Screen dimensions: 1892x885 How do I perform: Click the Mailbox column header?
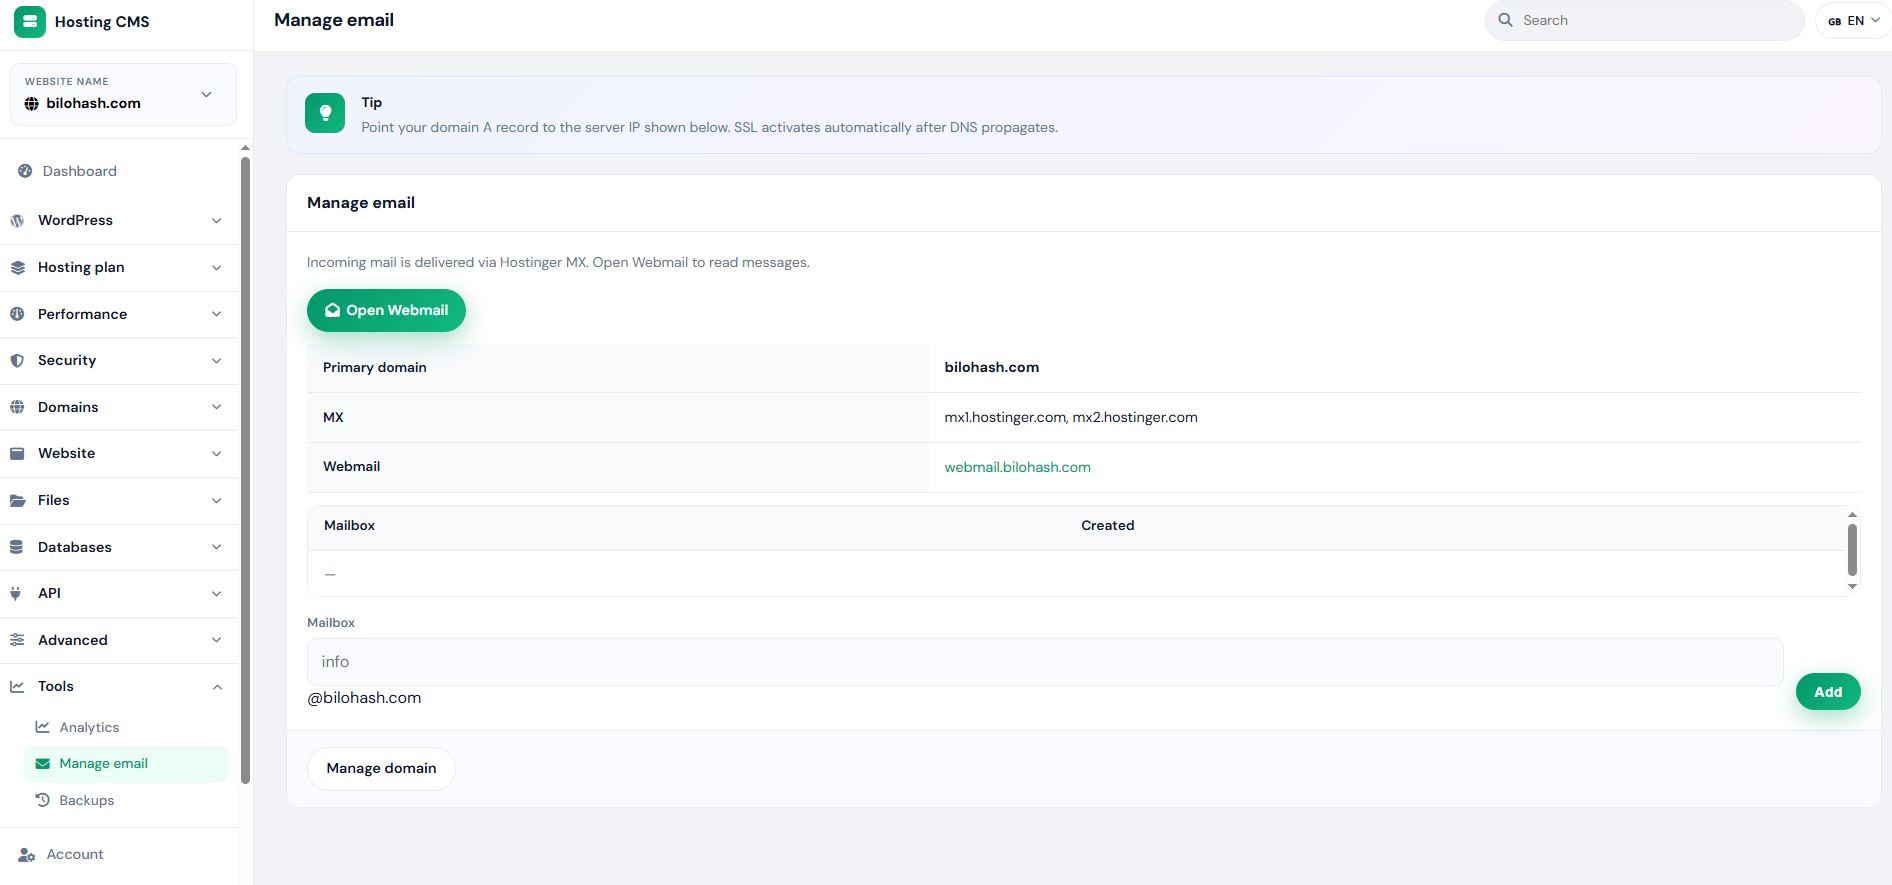[x=349, y=525]
